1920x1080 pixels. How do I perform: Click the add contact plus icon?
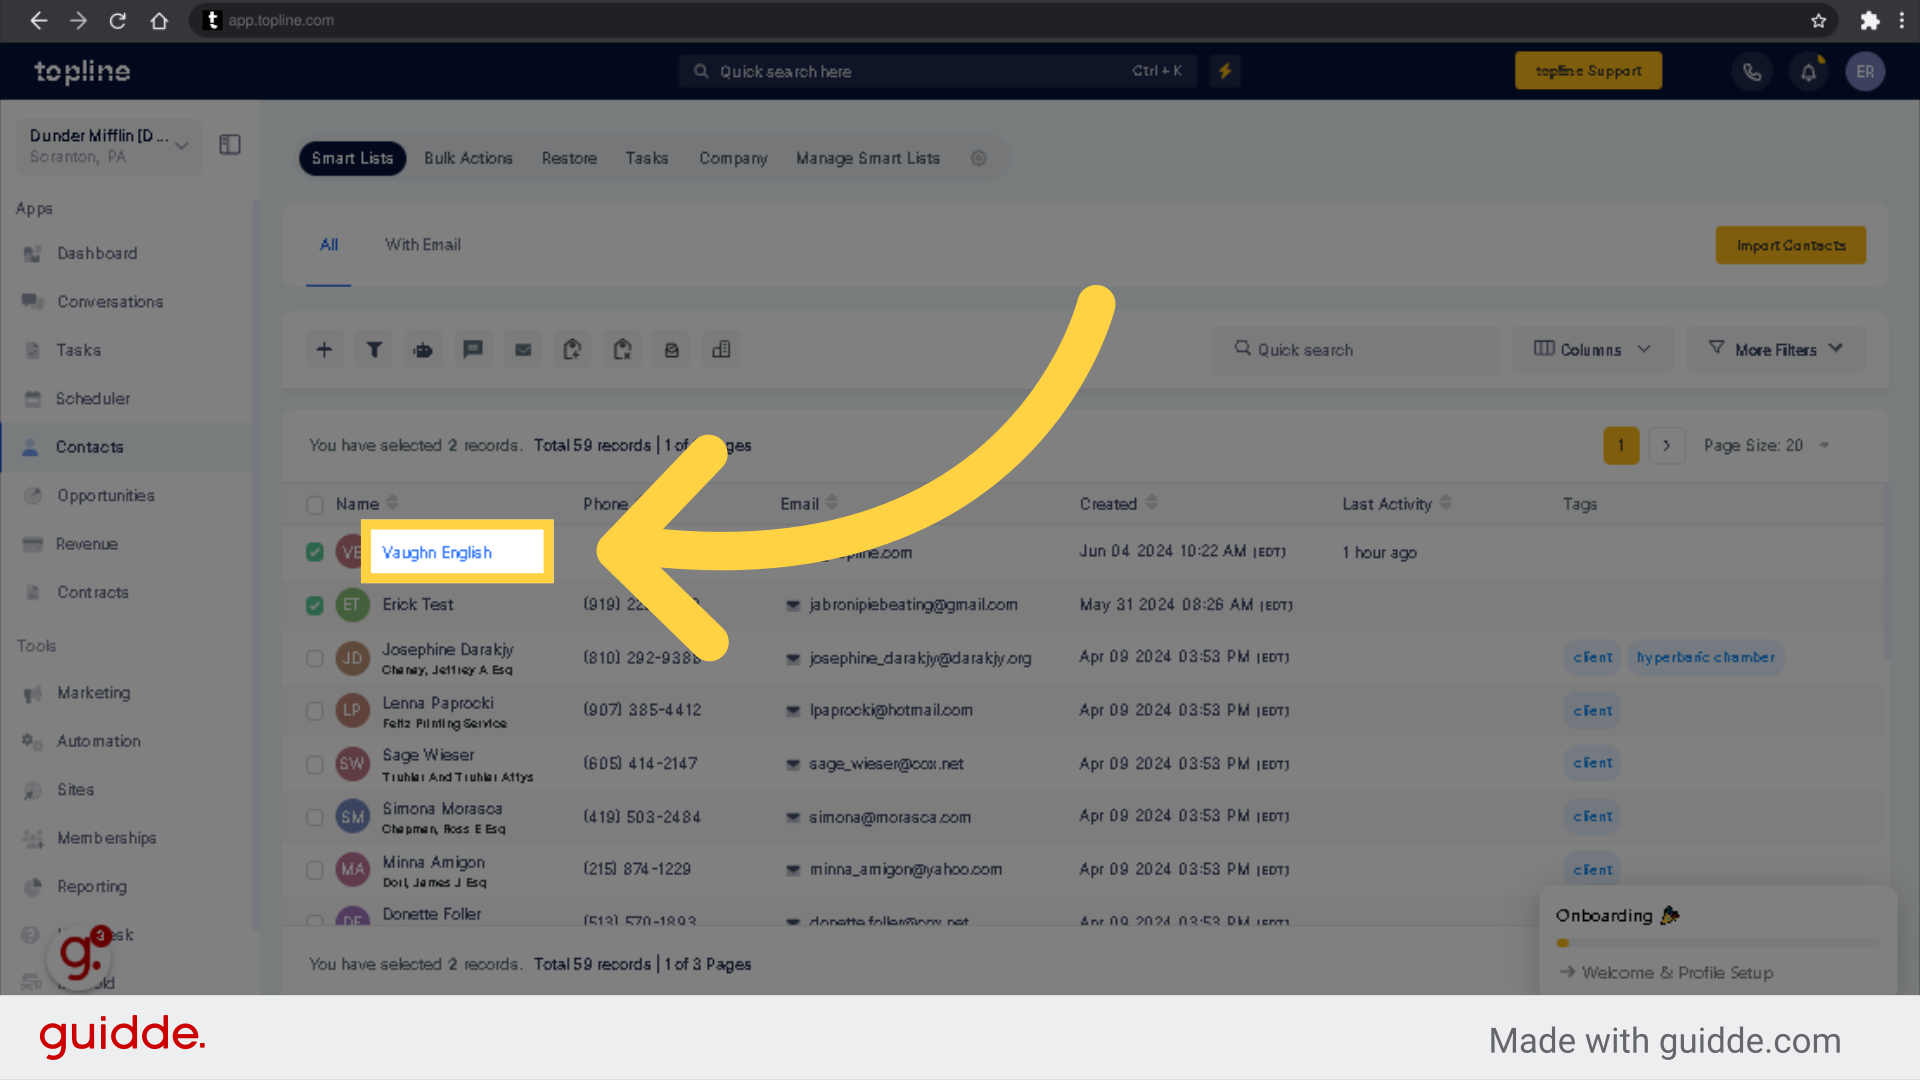pos(324,350)
